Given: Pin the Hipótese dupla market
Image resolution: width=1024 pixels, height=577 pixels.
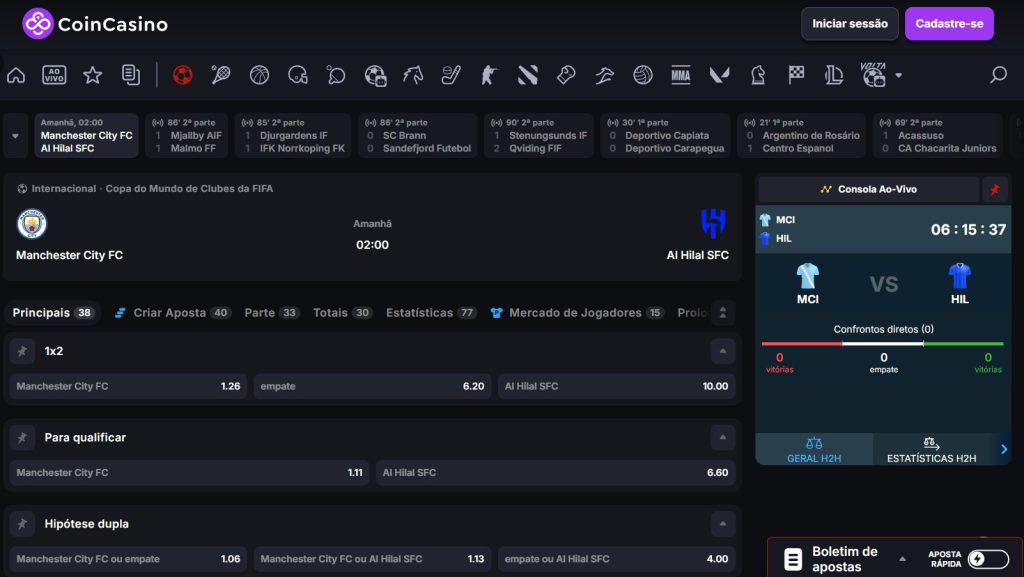Looking at the screenshot, I should (x=22, y=523).
